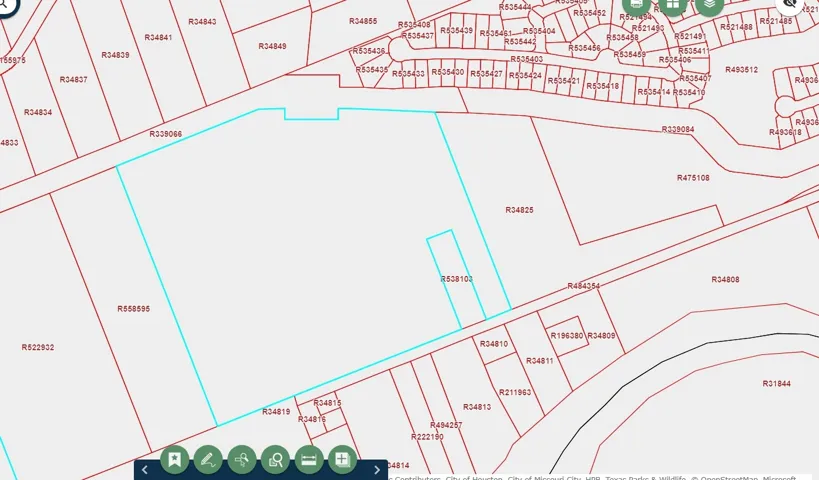Select parcel label R535435

point(372,69)
